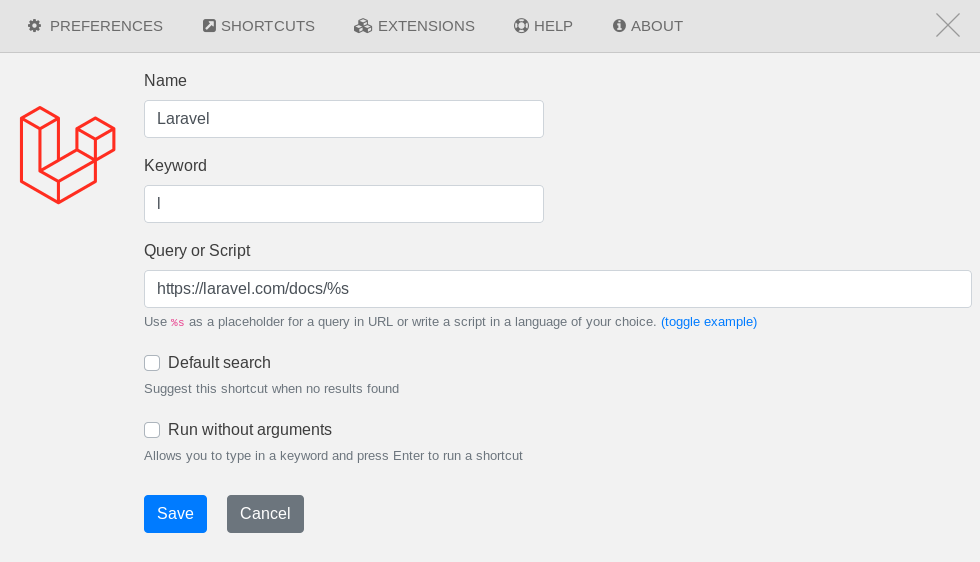980x562 pixels.
Task: Click the "Run without arguments" label text
Action: coord(250,429)
